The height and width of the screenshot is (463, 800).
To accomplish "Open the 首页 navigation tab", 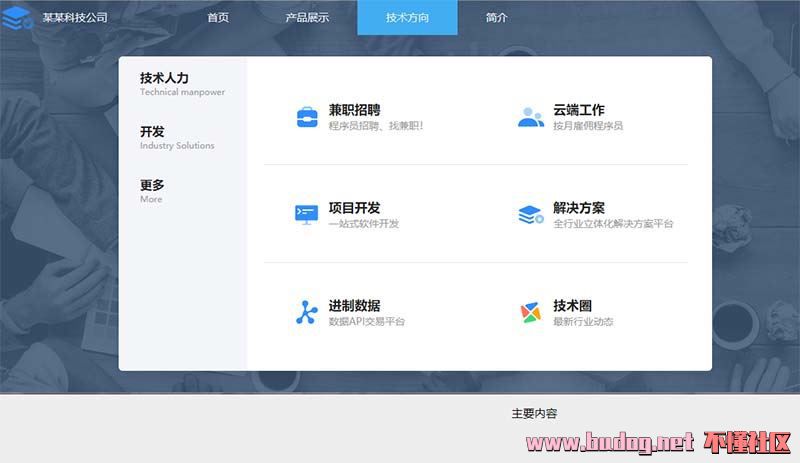I will coord(218,18).
